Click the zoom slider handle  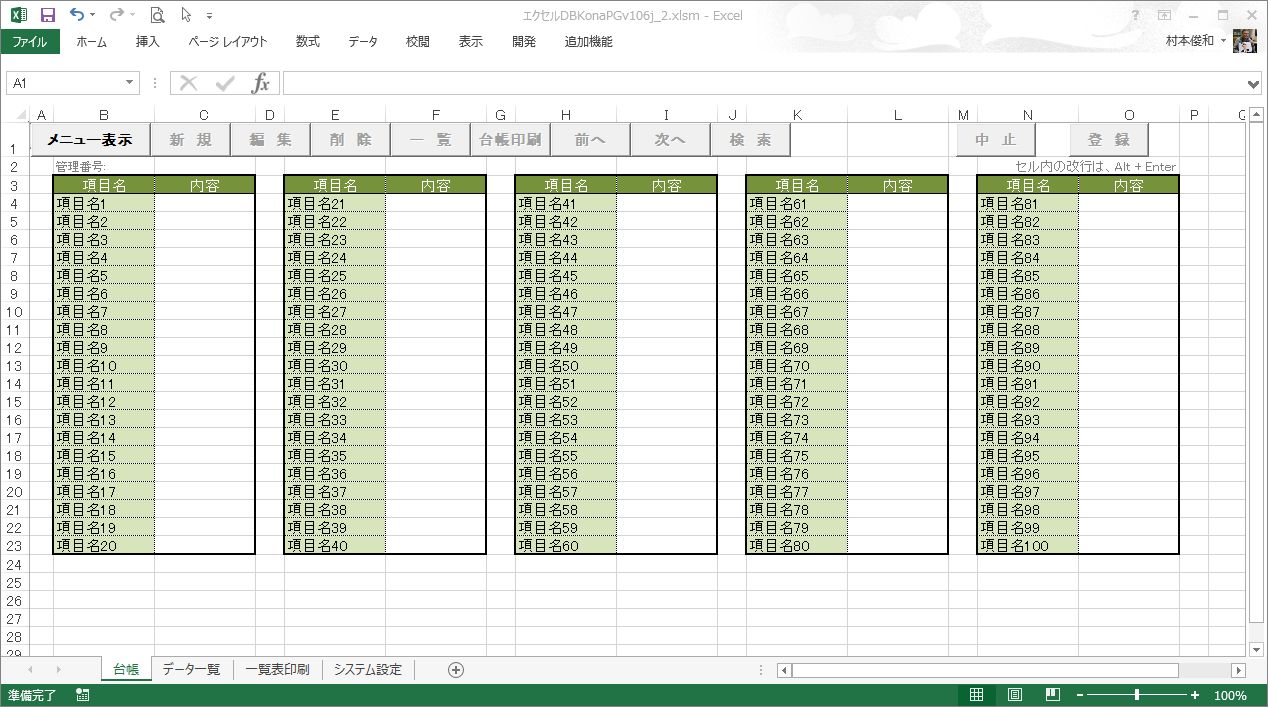[1137, 695]
